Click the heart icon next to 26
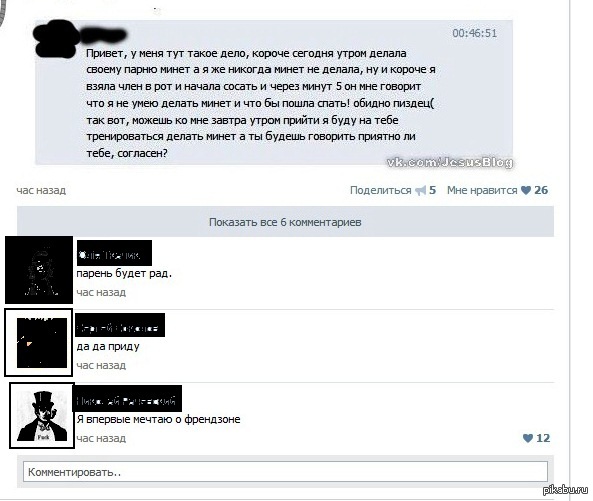The width and height of the screenshot is (593, 501). point(526,190)
